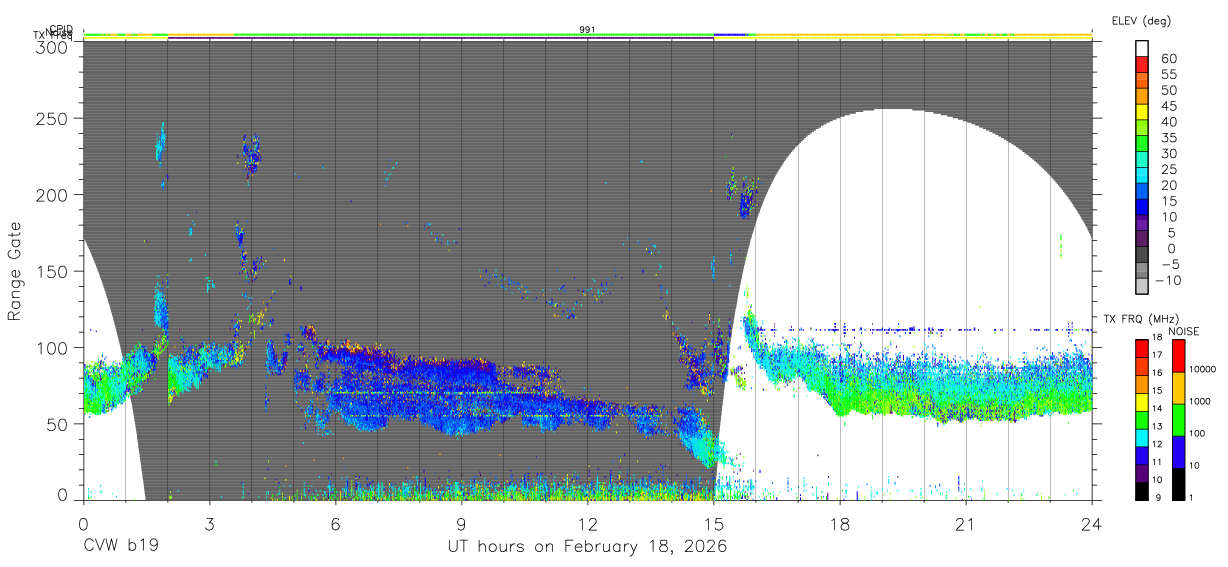This screenshot has height=567, width=1228.
Task: Click the "60" label on ELEV scale
Action: pos(1168,58)
